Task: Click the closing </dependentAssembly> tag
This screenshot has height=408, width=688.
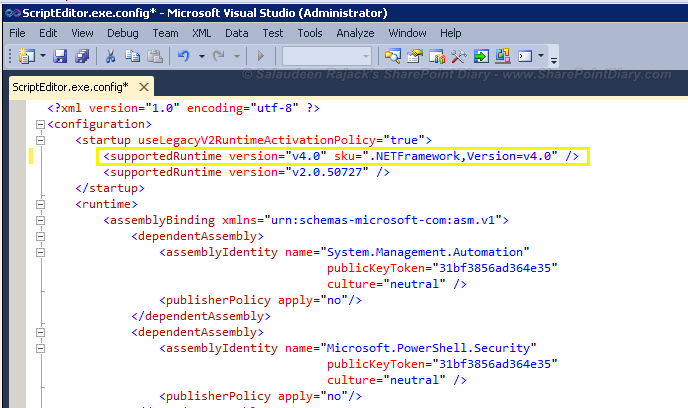Action: tap(201, 316)
